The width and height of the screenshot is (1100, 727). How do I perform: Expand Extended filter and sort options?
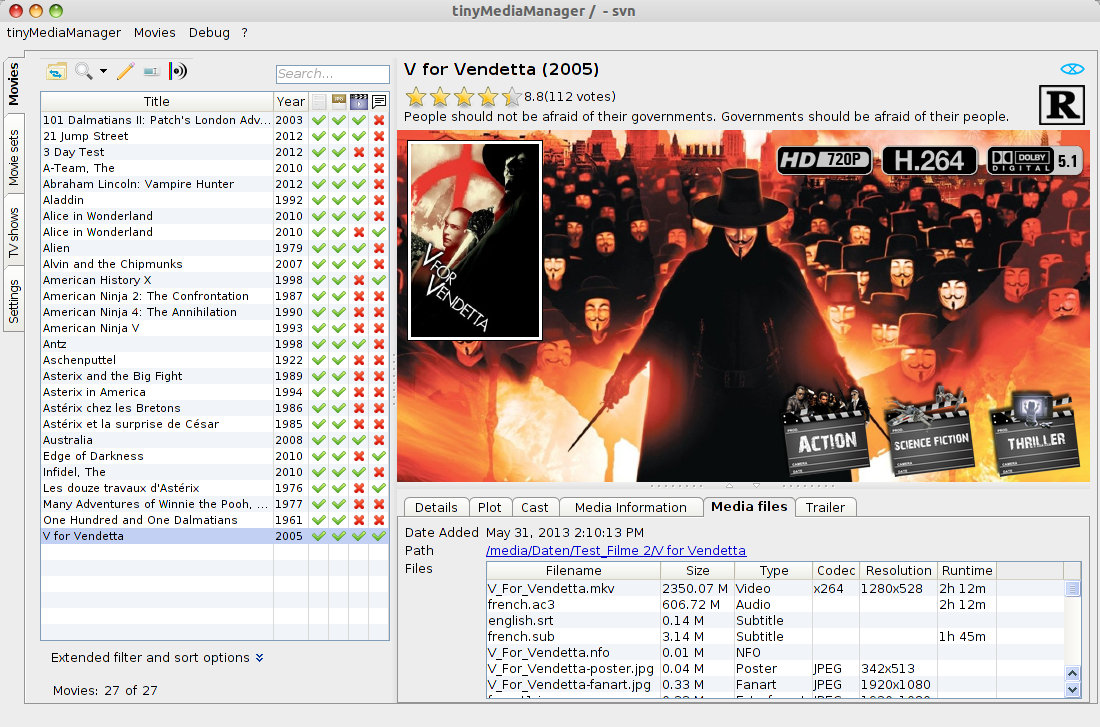(x=157, y=658)
